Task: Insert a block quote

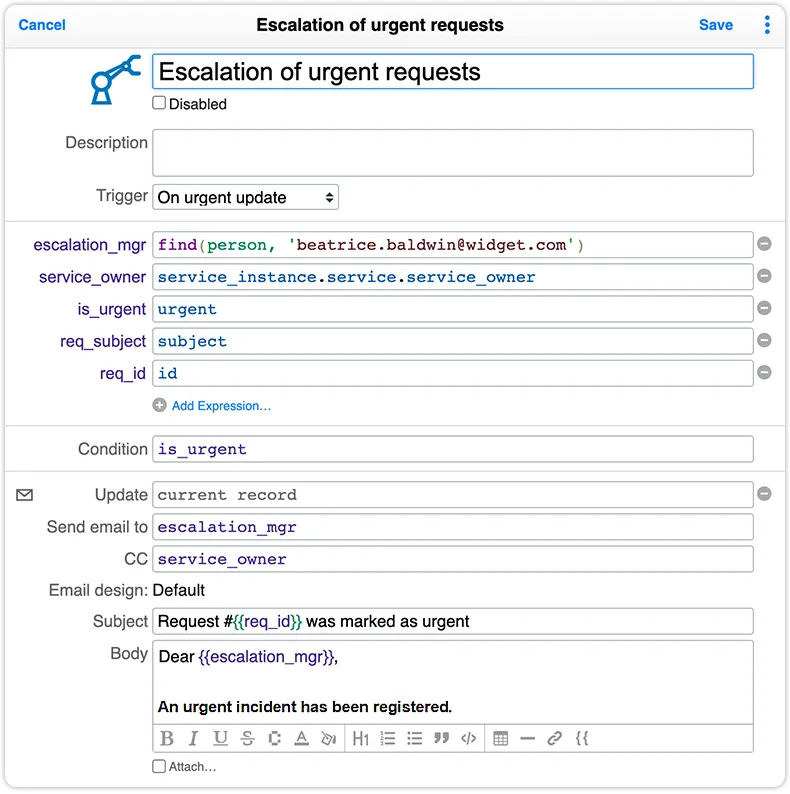Action: tap(442, 739)
